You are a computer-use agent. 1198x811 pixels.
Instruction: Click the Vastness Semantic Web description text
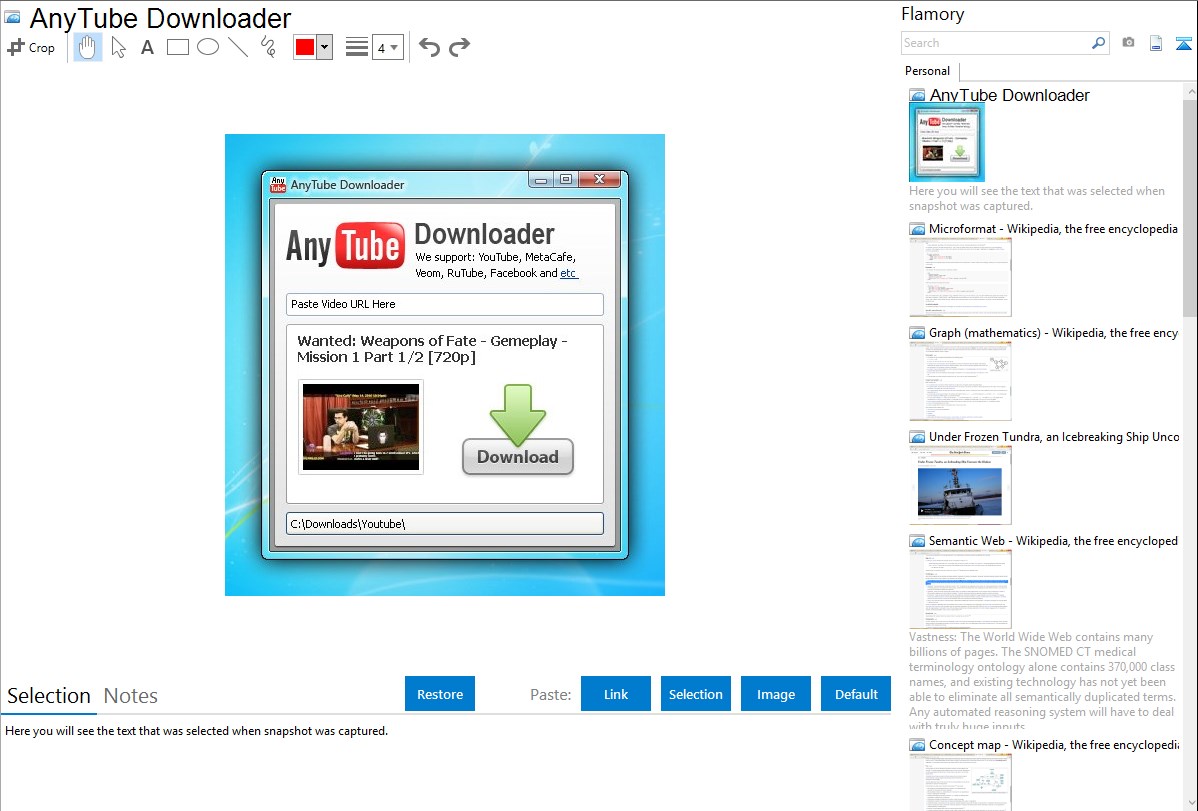[1042, 681]
